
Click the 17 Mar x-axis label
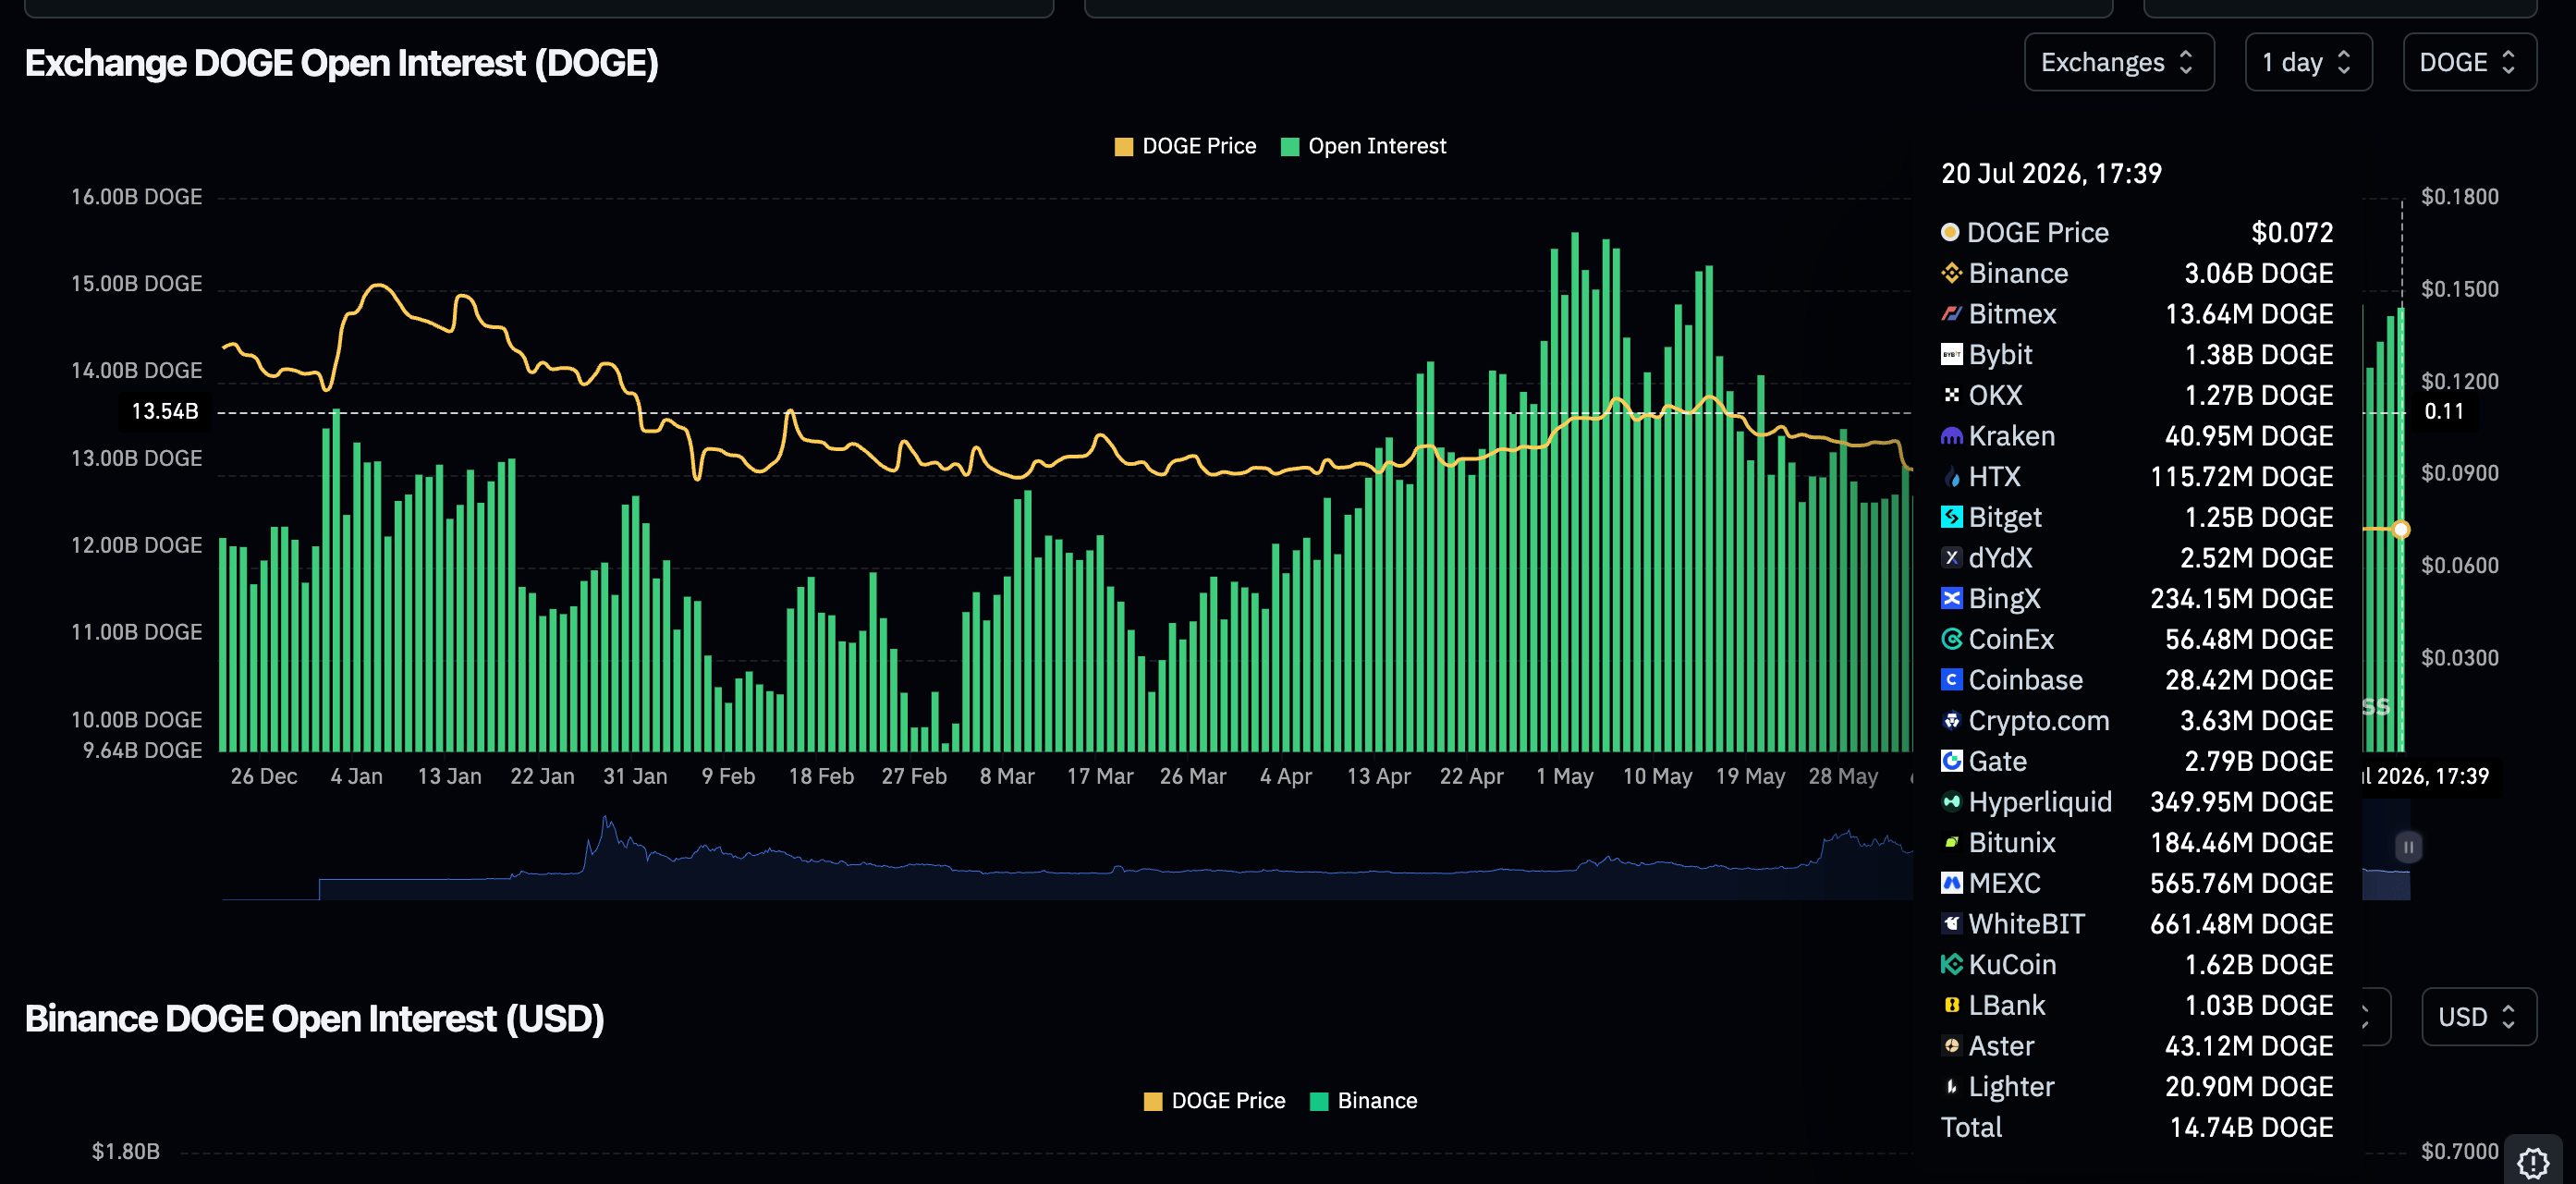point(1099,776)
